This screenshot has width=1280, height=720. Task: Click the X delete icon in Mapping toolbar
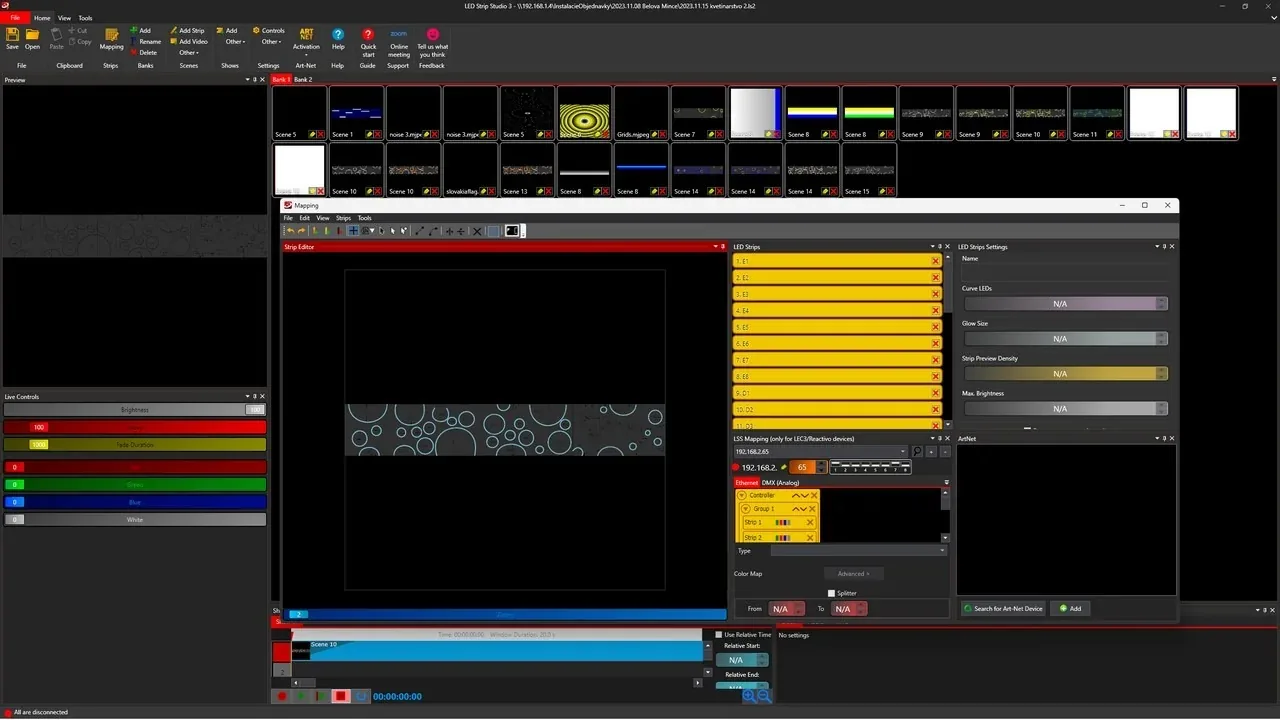tap(477, 231)
